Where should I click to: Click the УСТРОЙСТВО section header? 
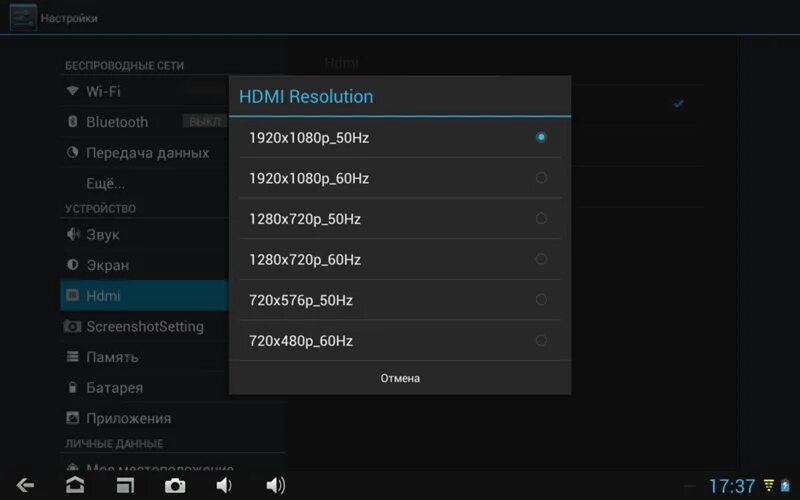(101, 209)
